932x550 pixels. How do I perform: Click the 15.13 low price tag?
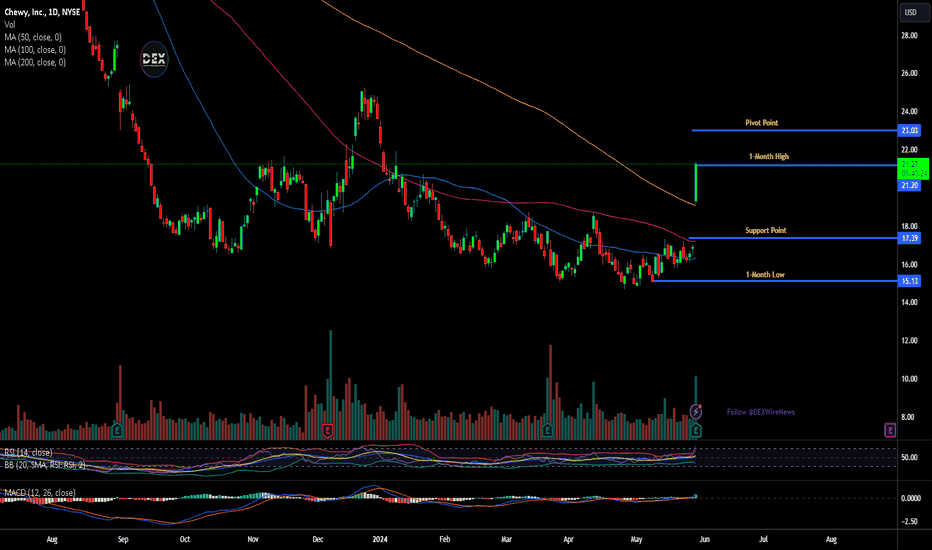point(909,281)
